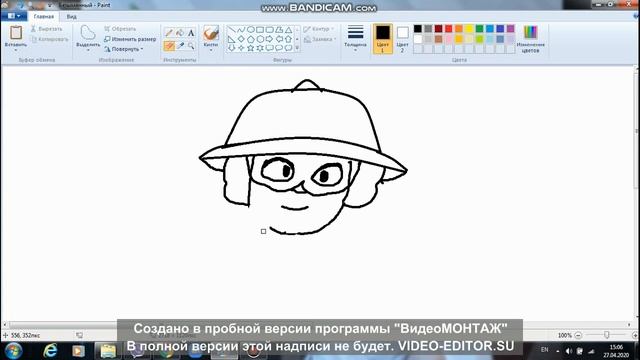Open the Outline (Контур) dropdown
Viewport: 640px width, 360px height.
(319, 29)
